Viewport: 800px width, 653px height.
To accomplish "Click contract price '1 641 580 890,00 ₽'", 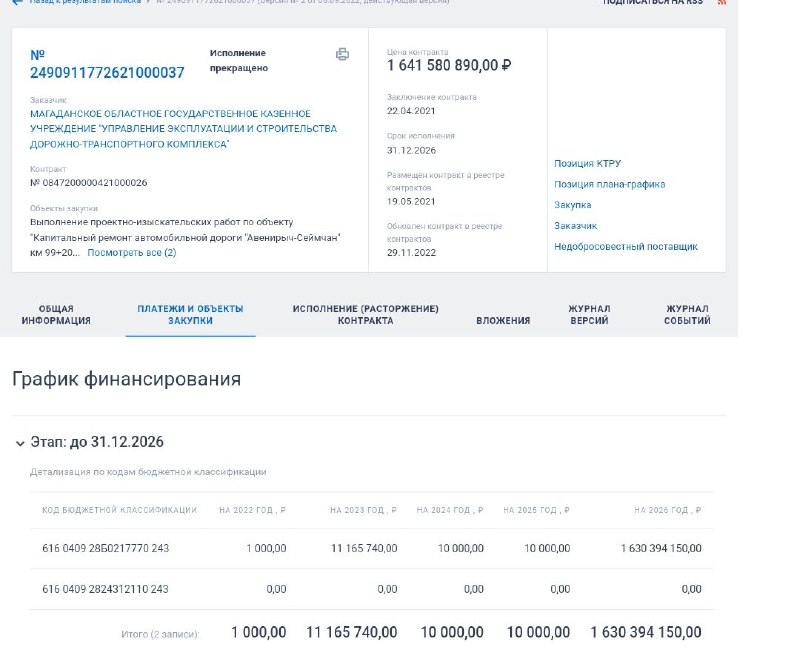I will click(x=449, y=65).
